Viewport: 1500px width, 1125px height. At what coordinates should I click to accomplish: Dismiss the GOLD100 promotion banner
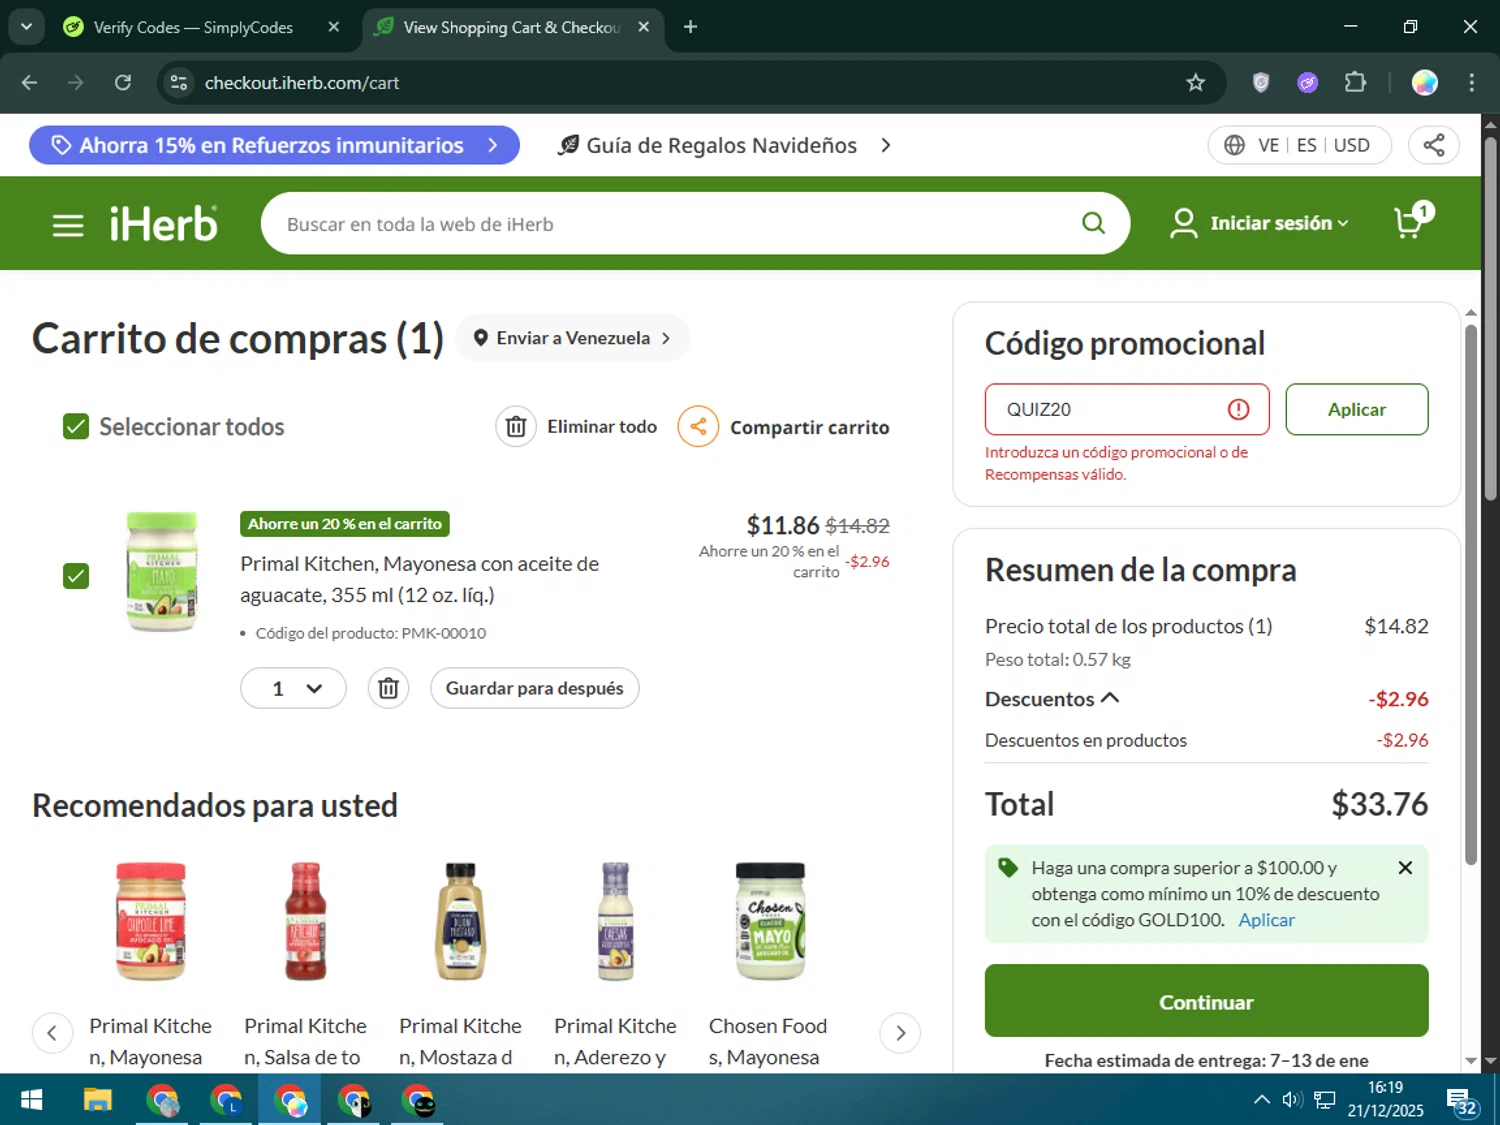pyautogui.click(x=1405, y=868)
